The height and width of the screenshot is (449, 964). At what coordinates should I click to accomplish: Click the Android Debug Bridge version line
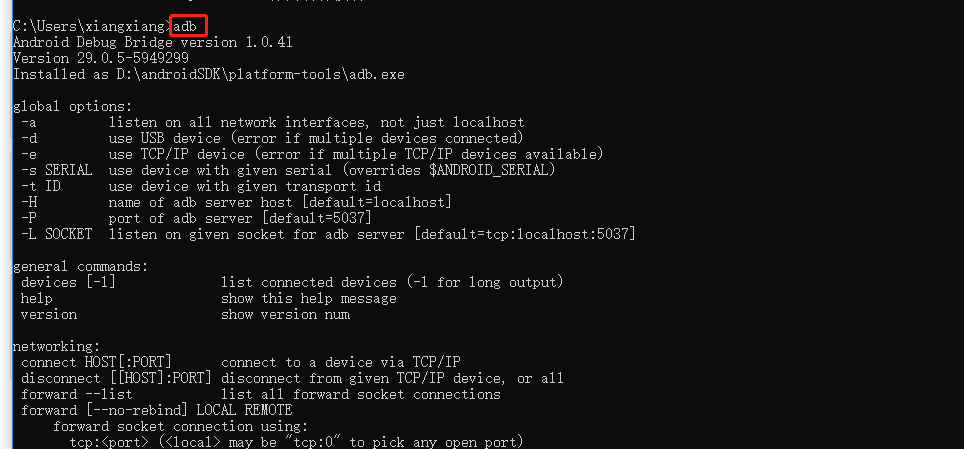(x=152, y=42)
